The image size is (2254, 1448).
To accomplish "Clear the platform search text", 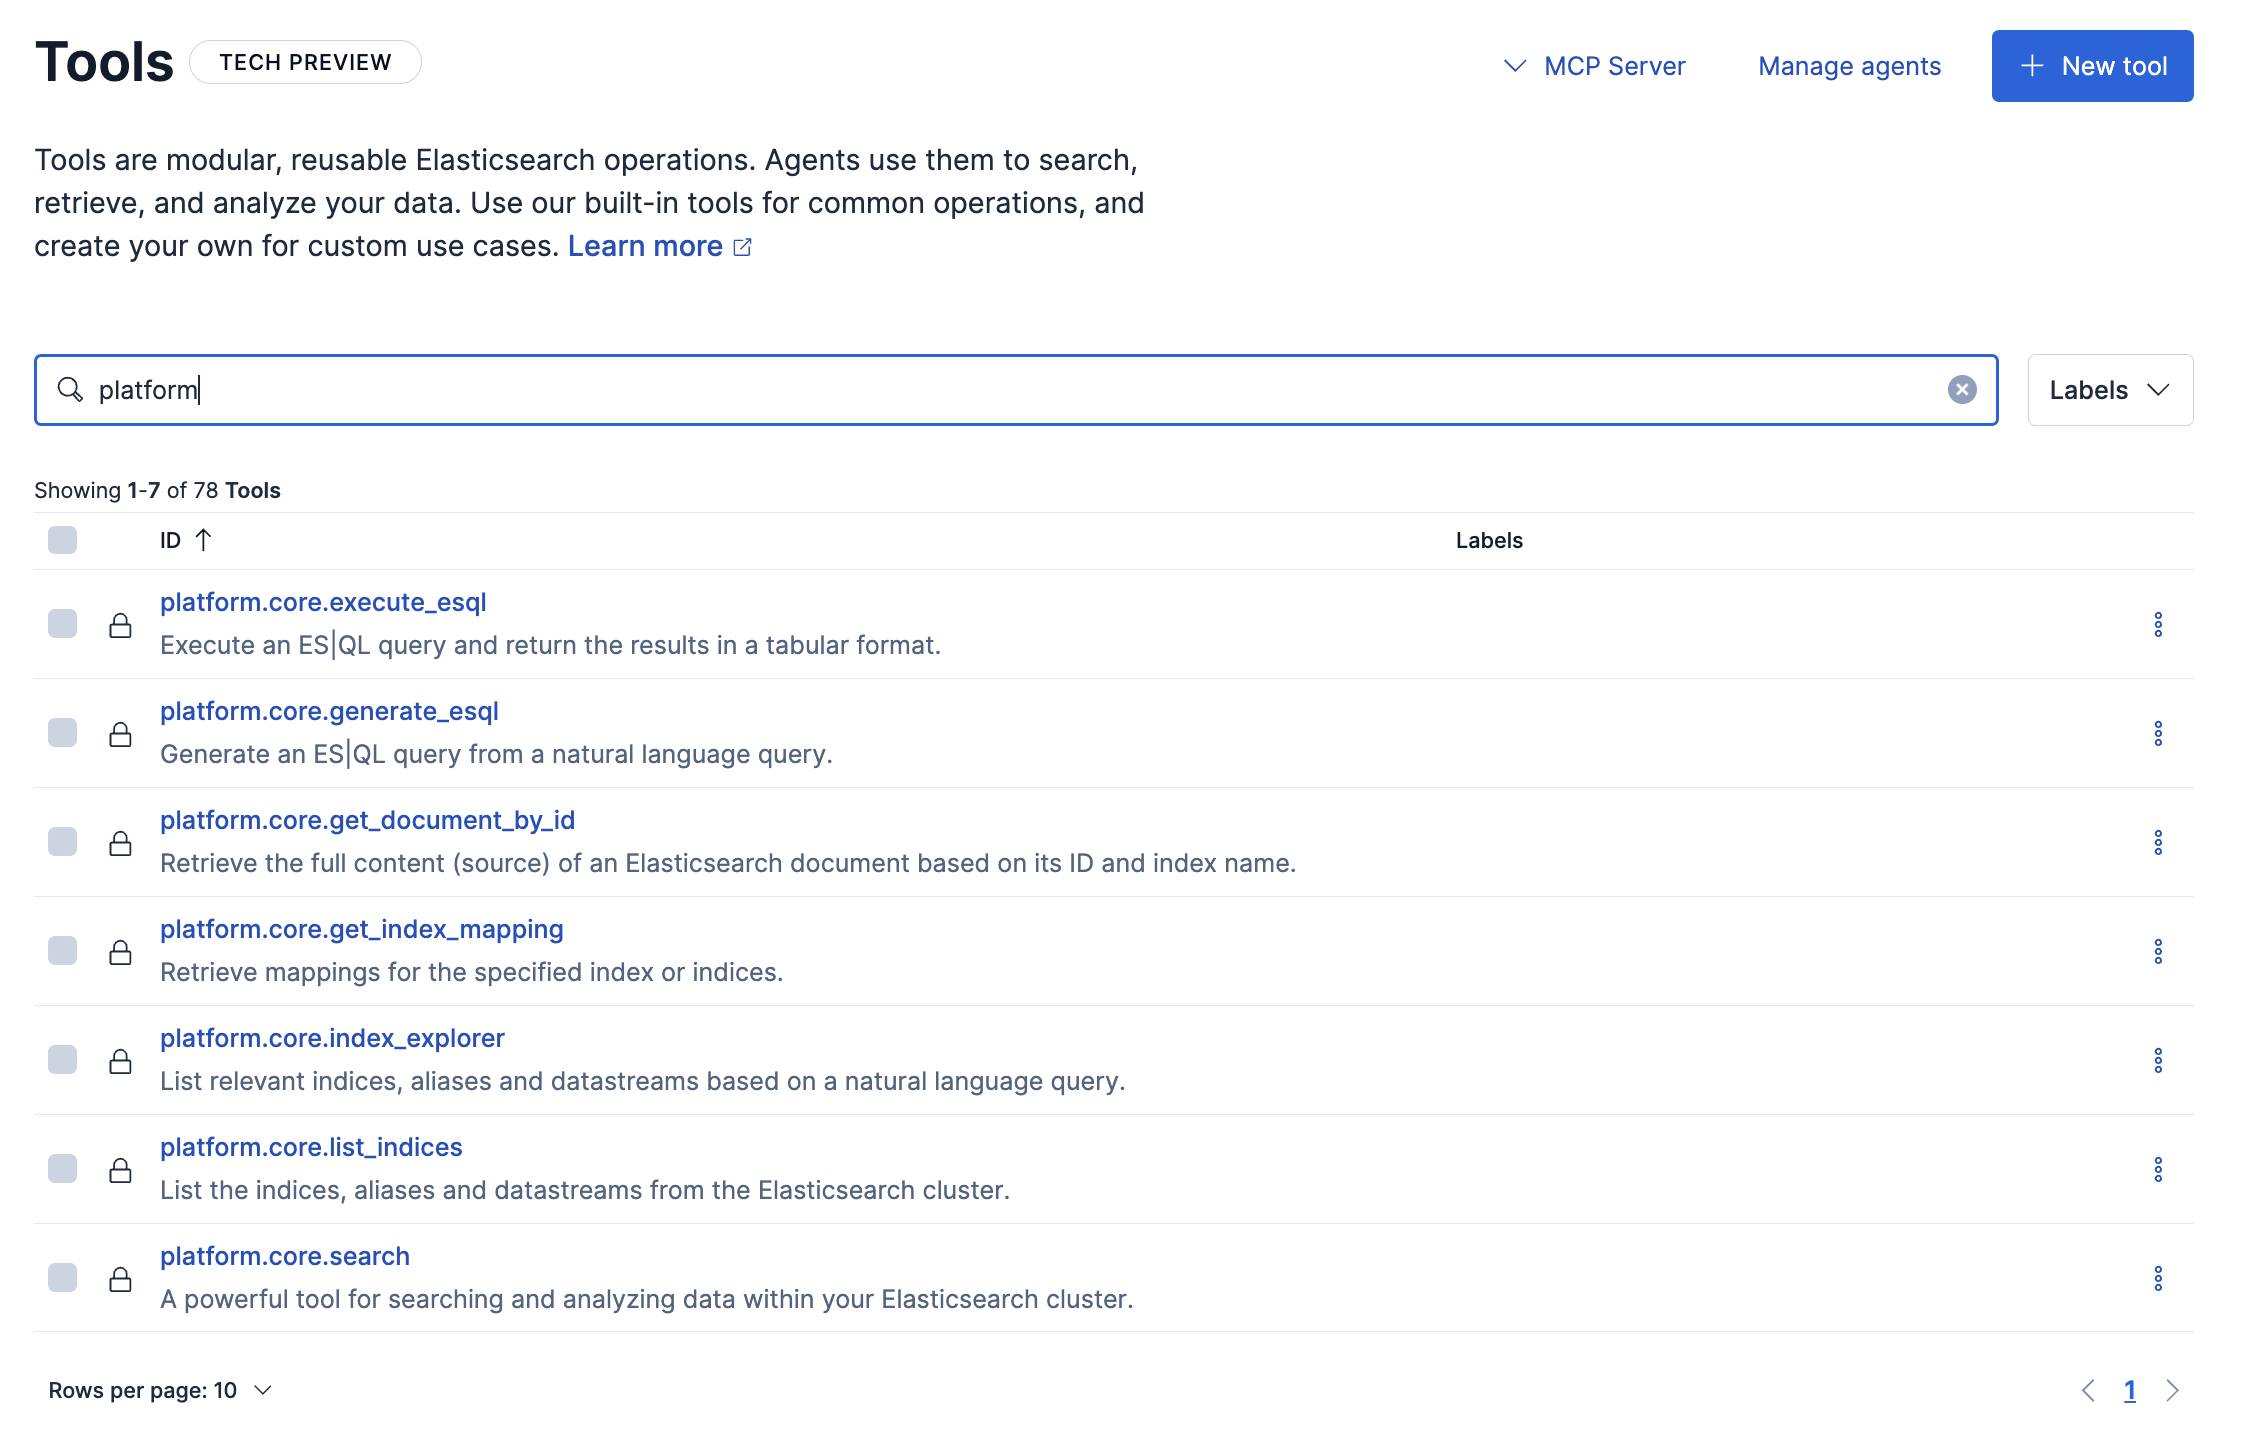I will tap(1961, 390).
